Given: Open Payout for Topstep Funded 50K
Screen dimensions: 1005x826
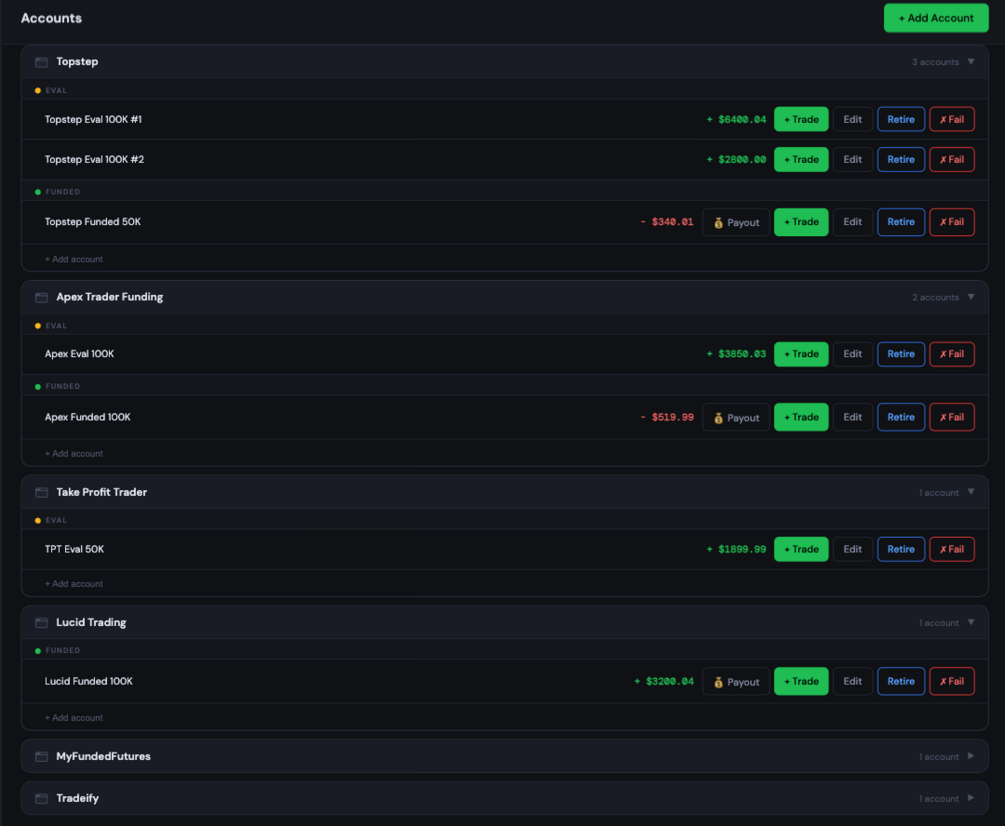Looking at the screenshot, I should click(x=736, y=222).
